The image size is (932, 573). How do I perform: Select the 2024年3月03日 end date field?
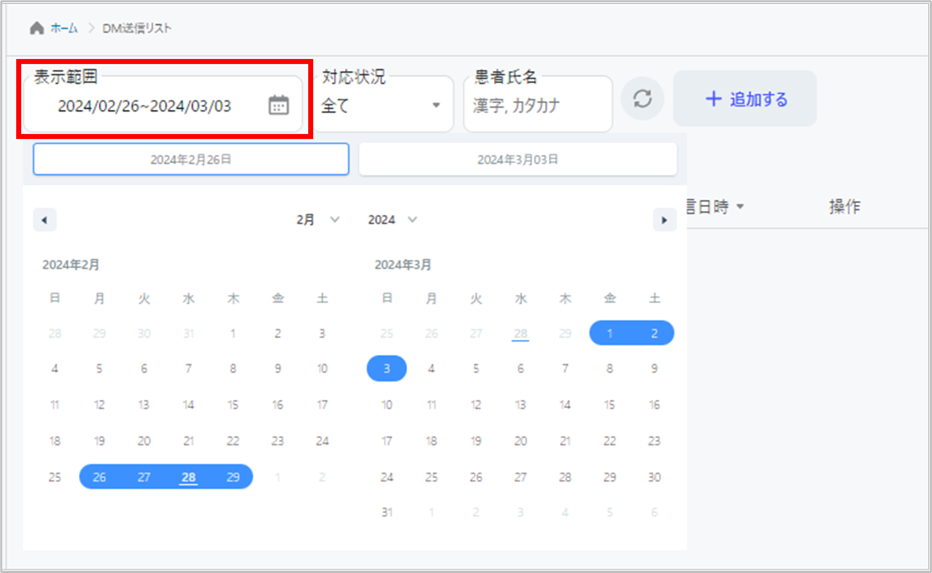517,159
